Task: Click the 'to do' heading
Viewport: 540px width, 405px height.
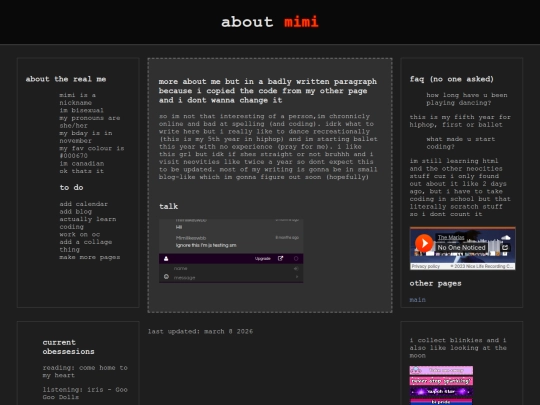Action: click(x=71, y=187)
